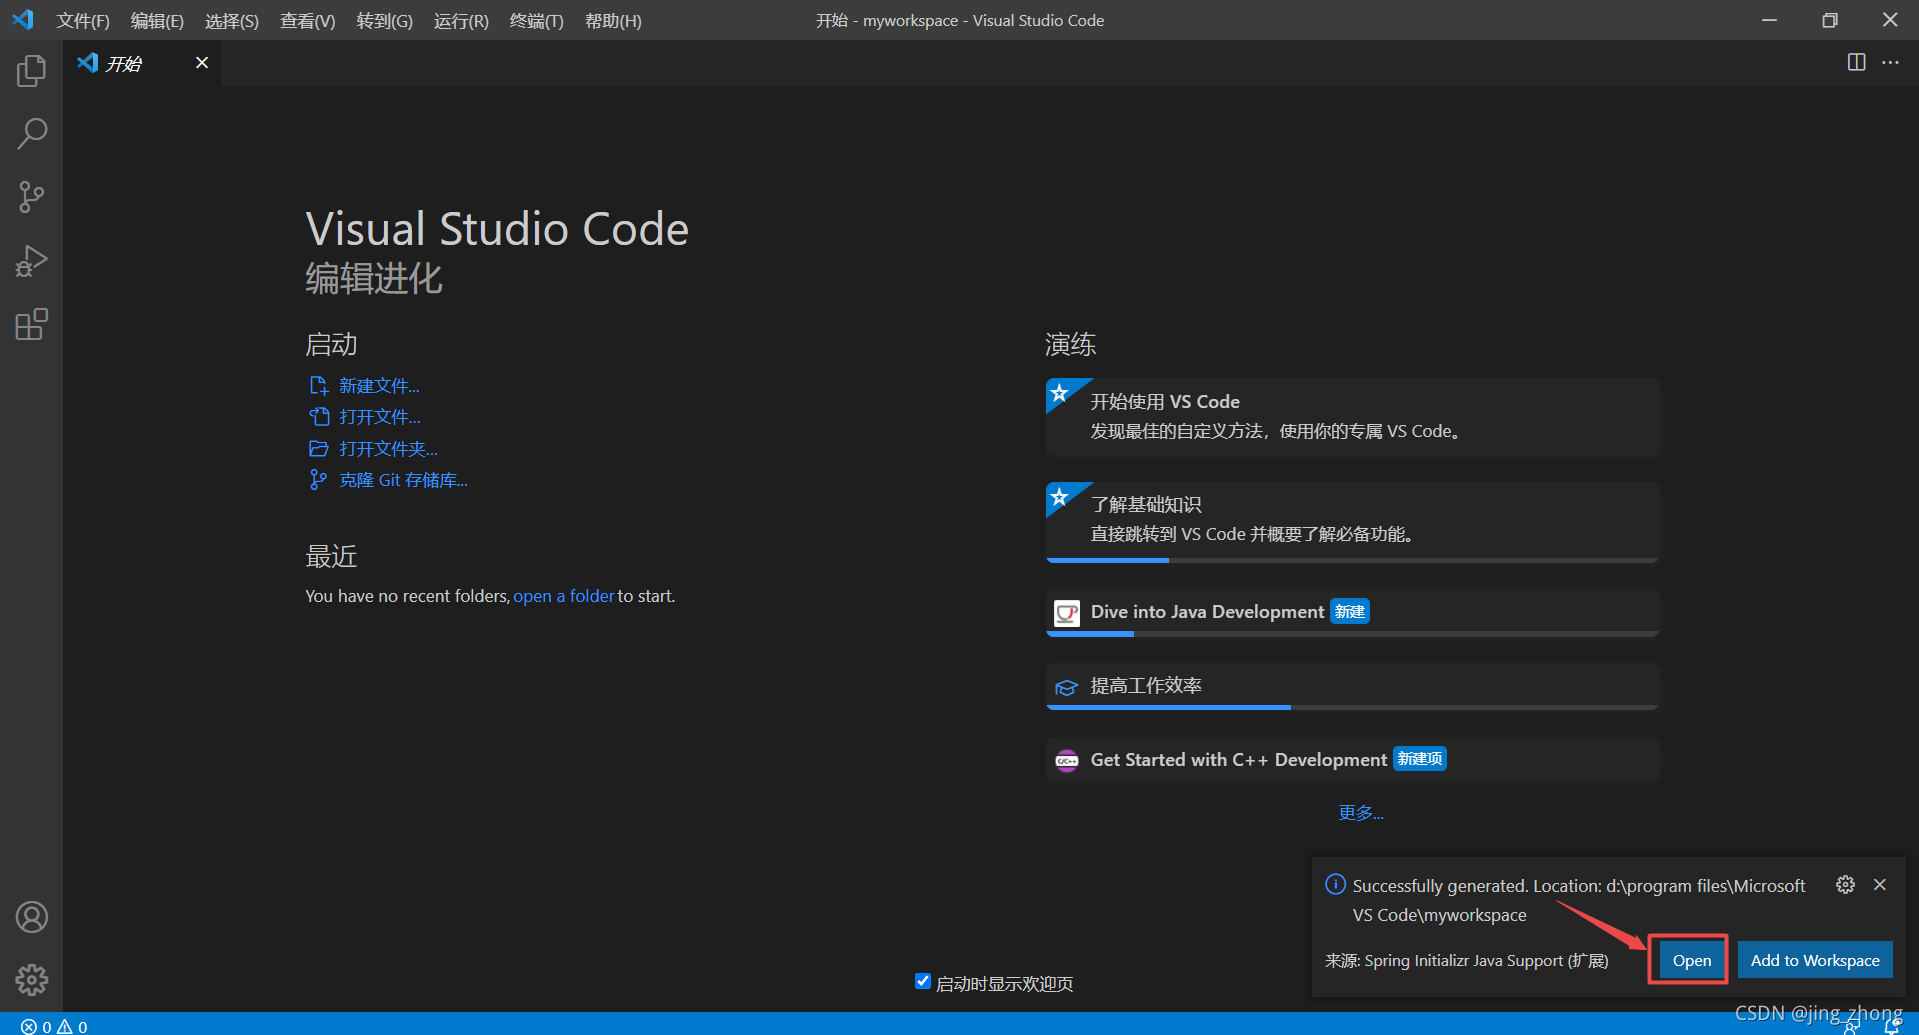
Task: Open the 了解基础知识 walkthrough card
Action: (x=1352, y=521)
